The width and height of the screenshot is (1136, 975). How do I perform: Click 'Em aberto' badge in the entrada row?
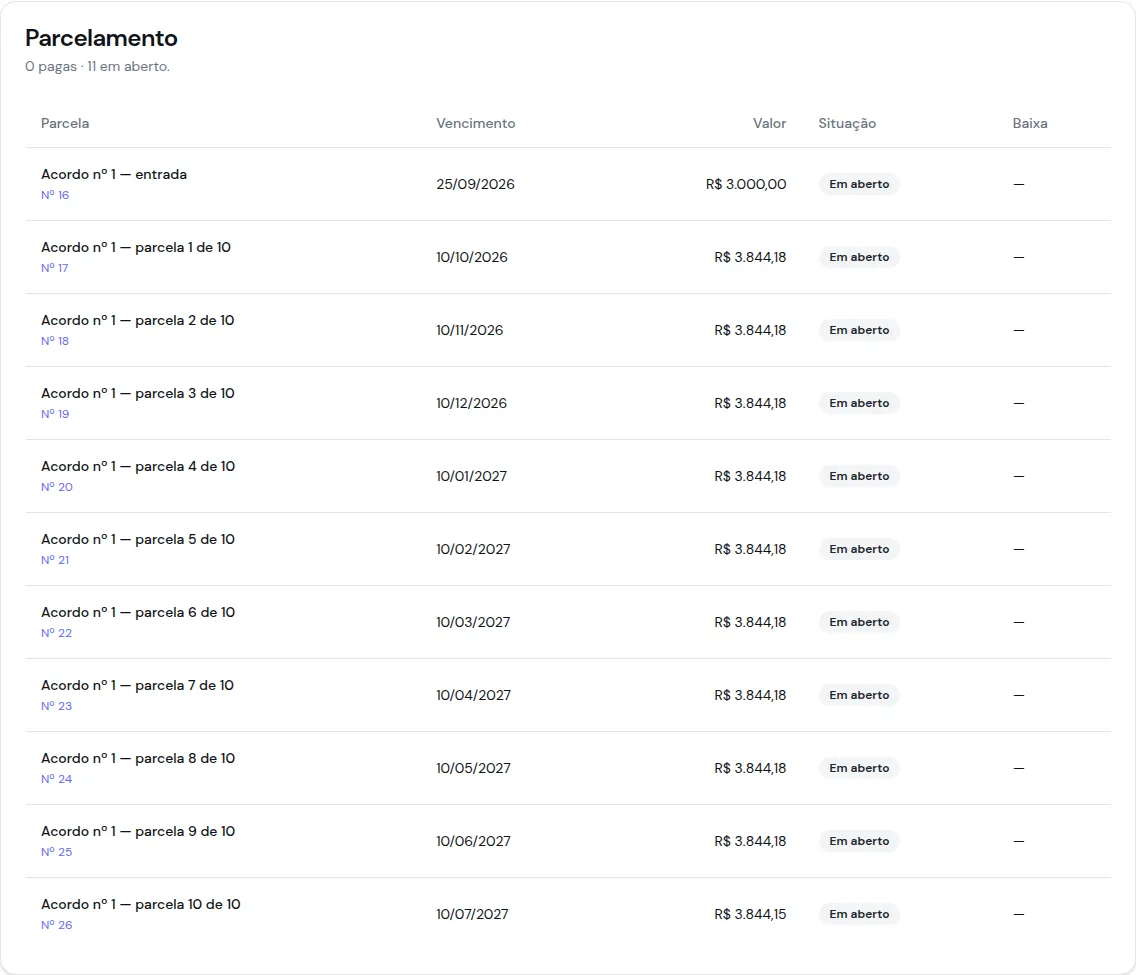(859, 185)
